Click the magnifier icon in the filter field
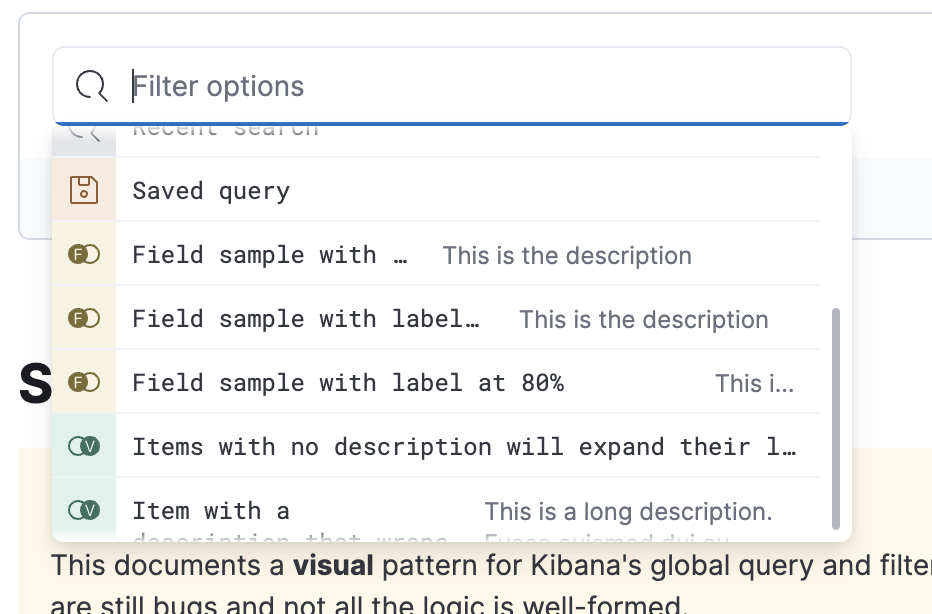932x614 pixels. click(x=92, y=87)
